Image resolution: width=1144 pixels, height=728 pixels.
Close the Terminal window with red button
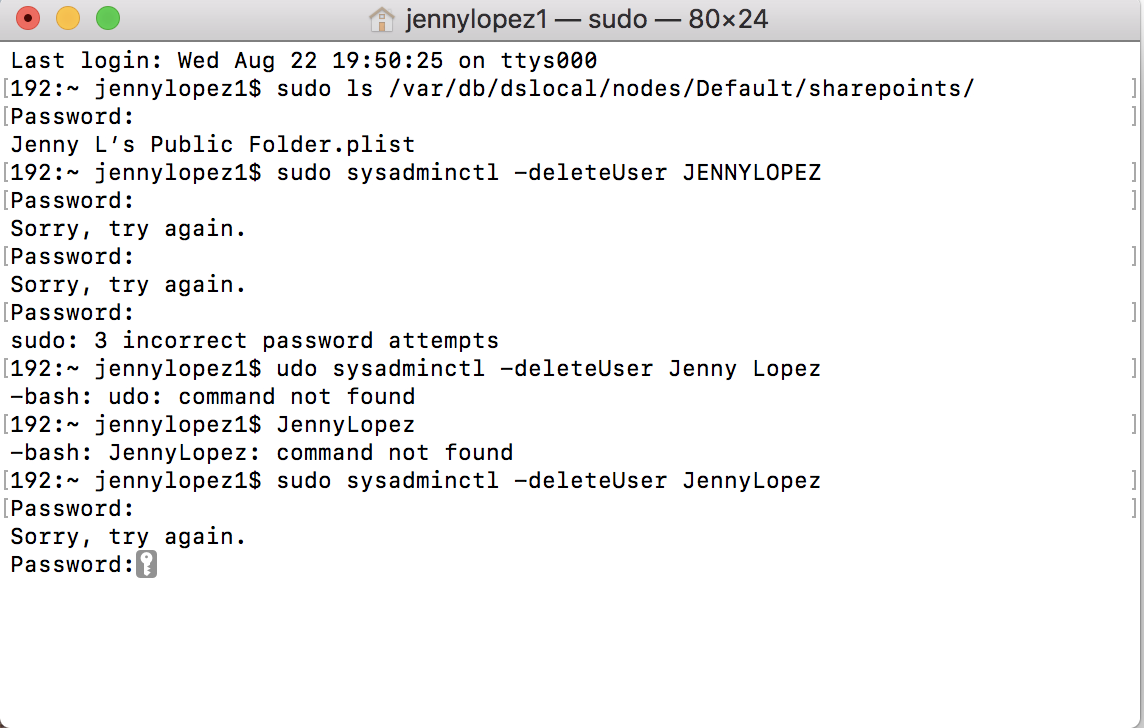pyautogui.click(x=28, y=18)
